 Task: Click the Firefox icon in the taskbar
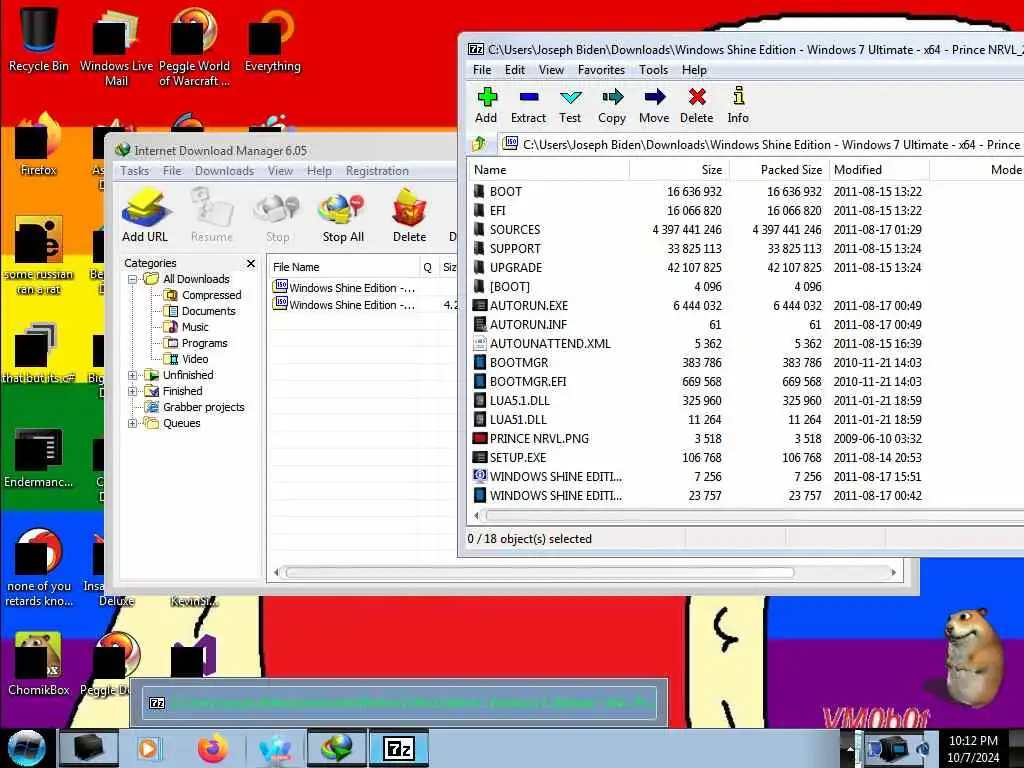tap(212, 748)
